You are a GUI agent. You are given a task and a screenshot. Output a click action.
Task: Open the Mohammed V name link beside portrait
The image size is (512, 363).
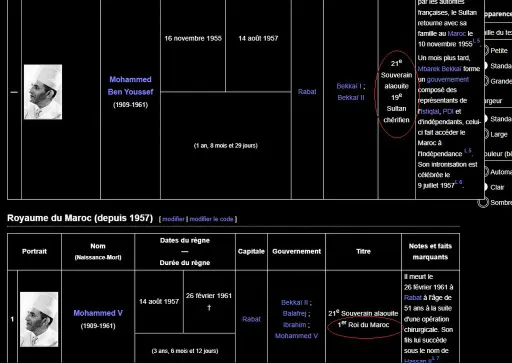point(98,313)
